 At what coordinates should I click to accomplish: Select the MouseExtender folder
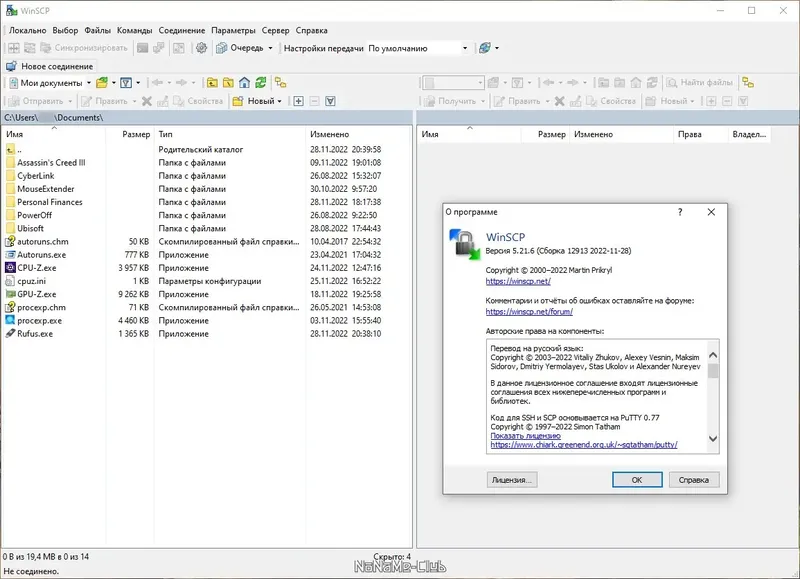(x=206, y=189)
